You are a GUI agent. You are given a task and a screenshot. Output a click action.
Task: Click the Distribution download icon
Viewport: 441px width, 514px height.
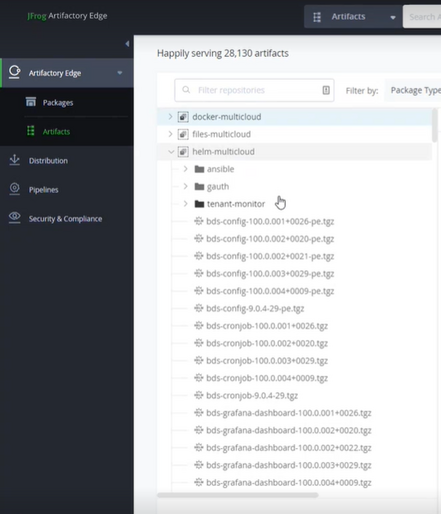point(14,160)
